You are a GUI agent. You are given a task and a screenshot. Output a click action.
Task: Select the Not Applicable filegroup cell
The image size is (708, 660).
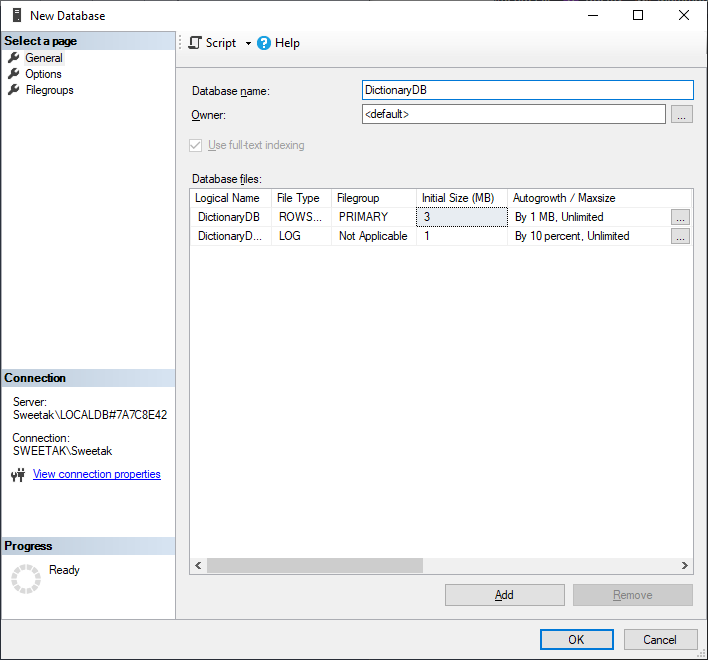(x=373, y=236)
